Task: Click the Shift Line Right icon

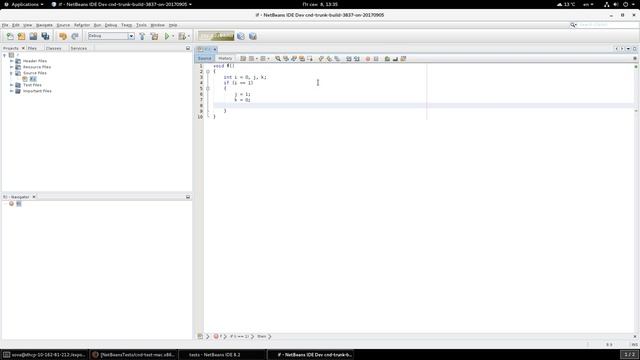Action: tap(357, 59)
